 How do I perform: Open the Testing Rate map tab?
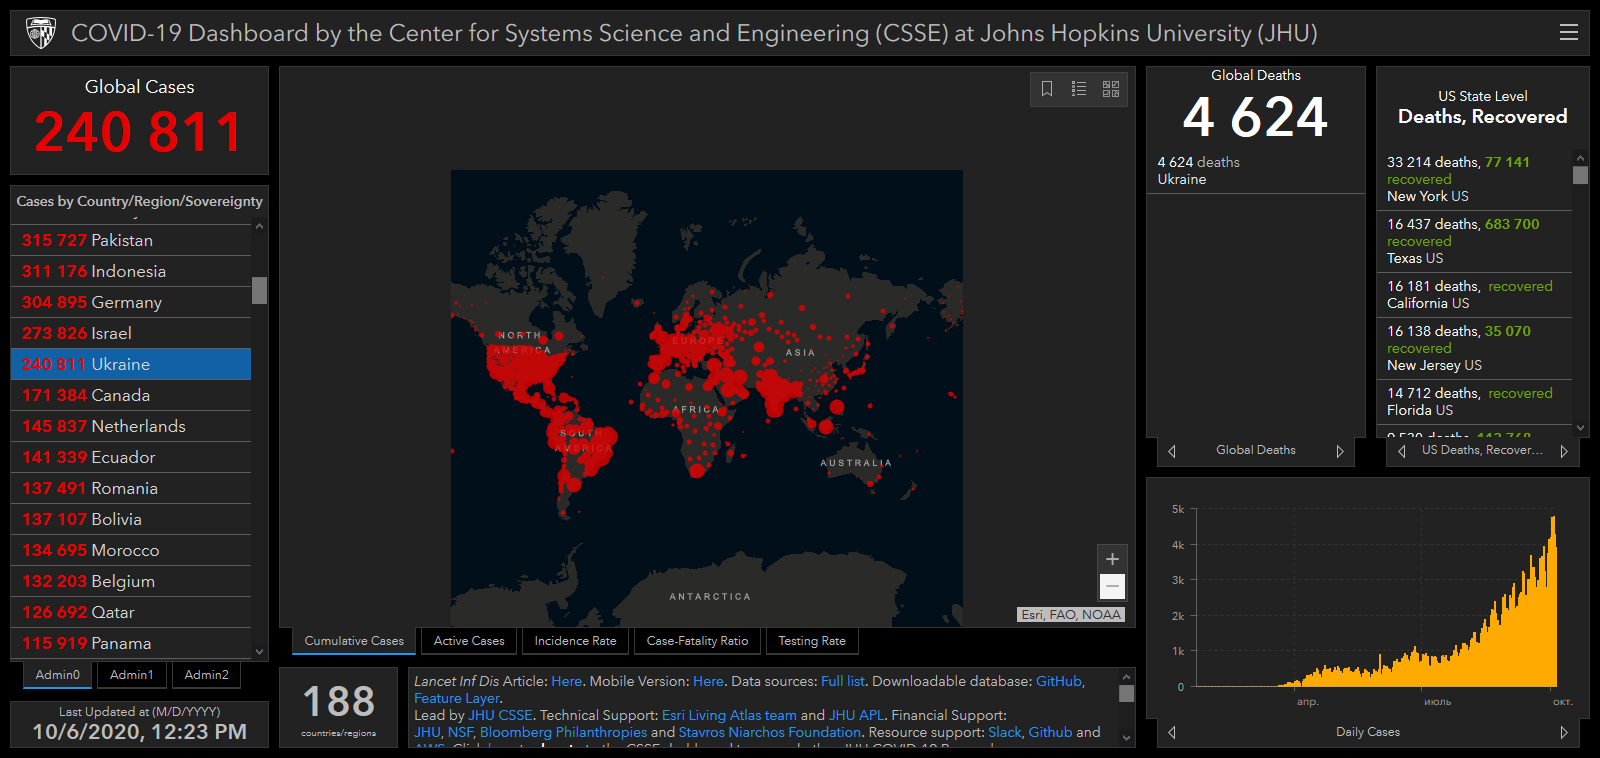812,641
